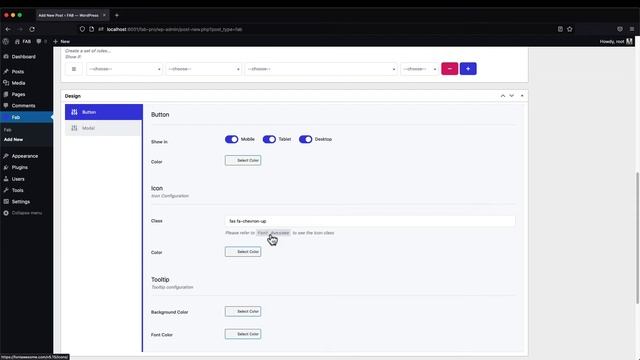The image size is (640, 360).
Task: Click the browser forward arrow
Action: (x=20, y=29)
